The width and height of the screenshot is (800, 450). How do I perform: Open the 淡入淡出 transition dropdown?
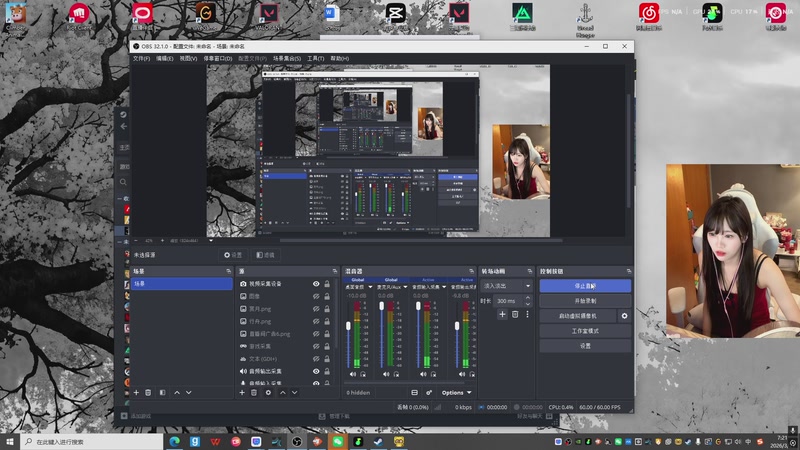click(x=506, y=285)
